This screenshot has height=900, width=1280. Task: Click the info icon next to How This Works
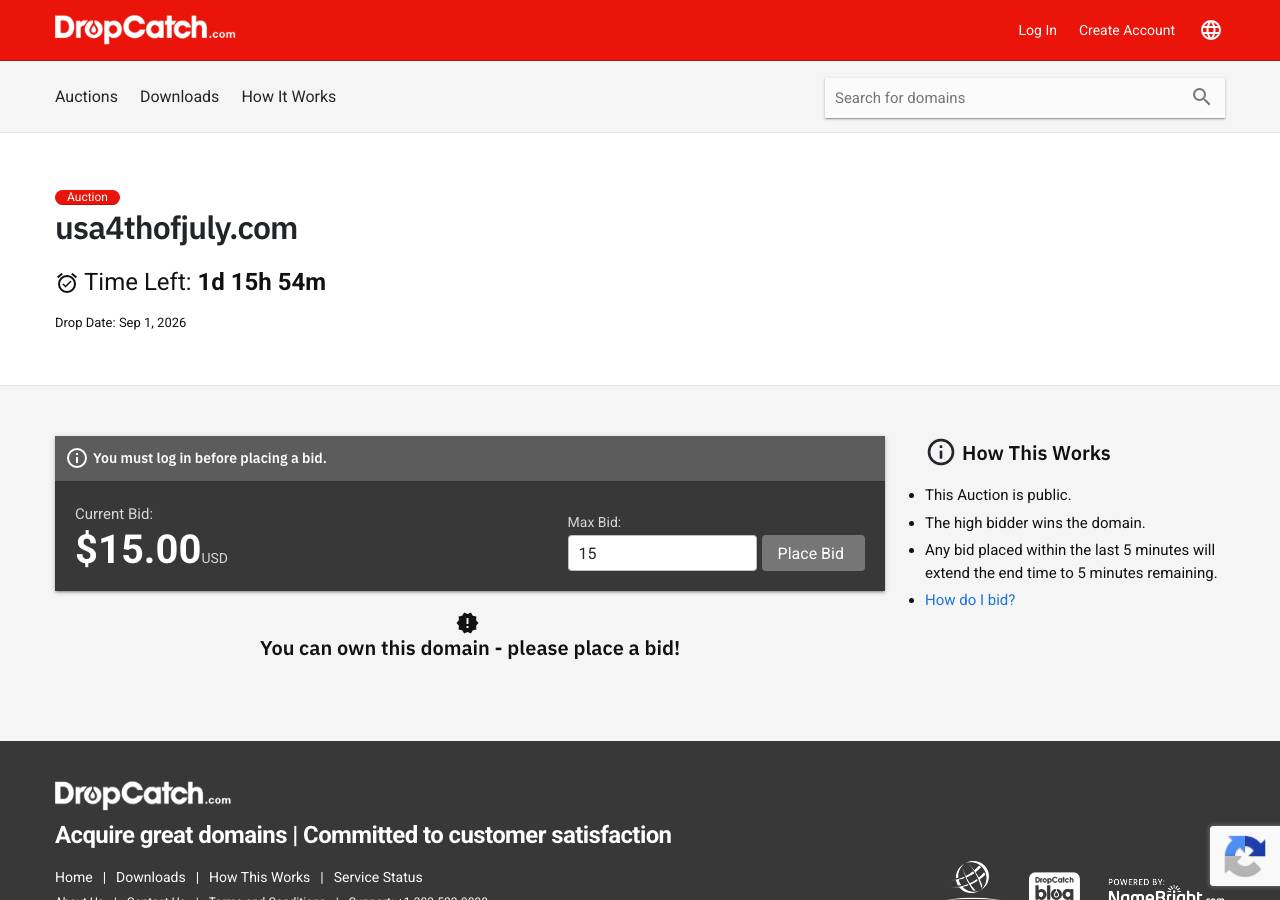tap(941, 452)
